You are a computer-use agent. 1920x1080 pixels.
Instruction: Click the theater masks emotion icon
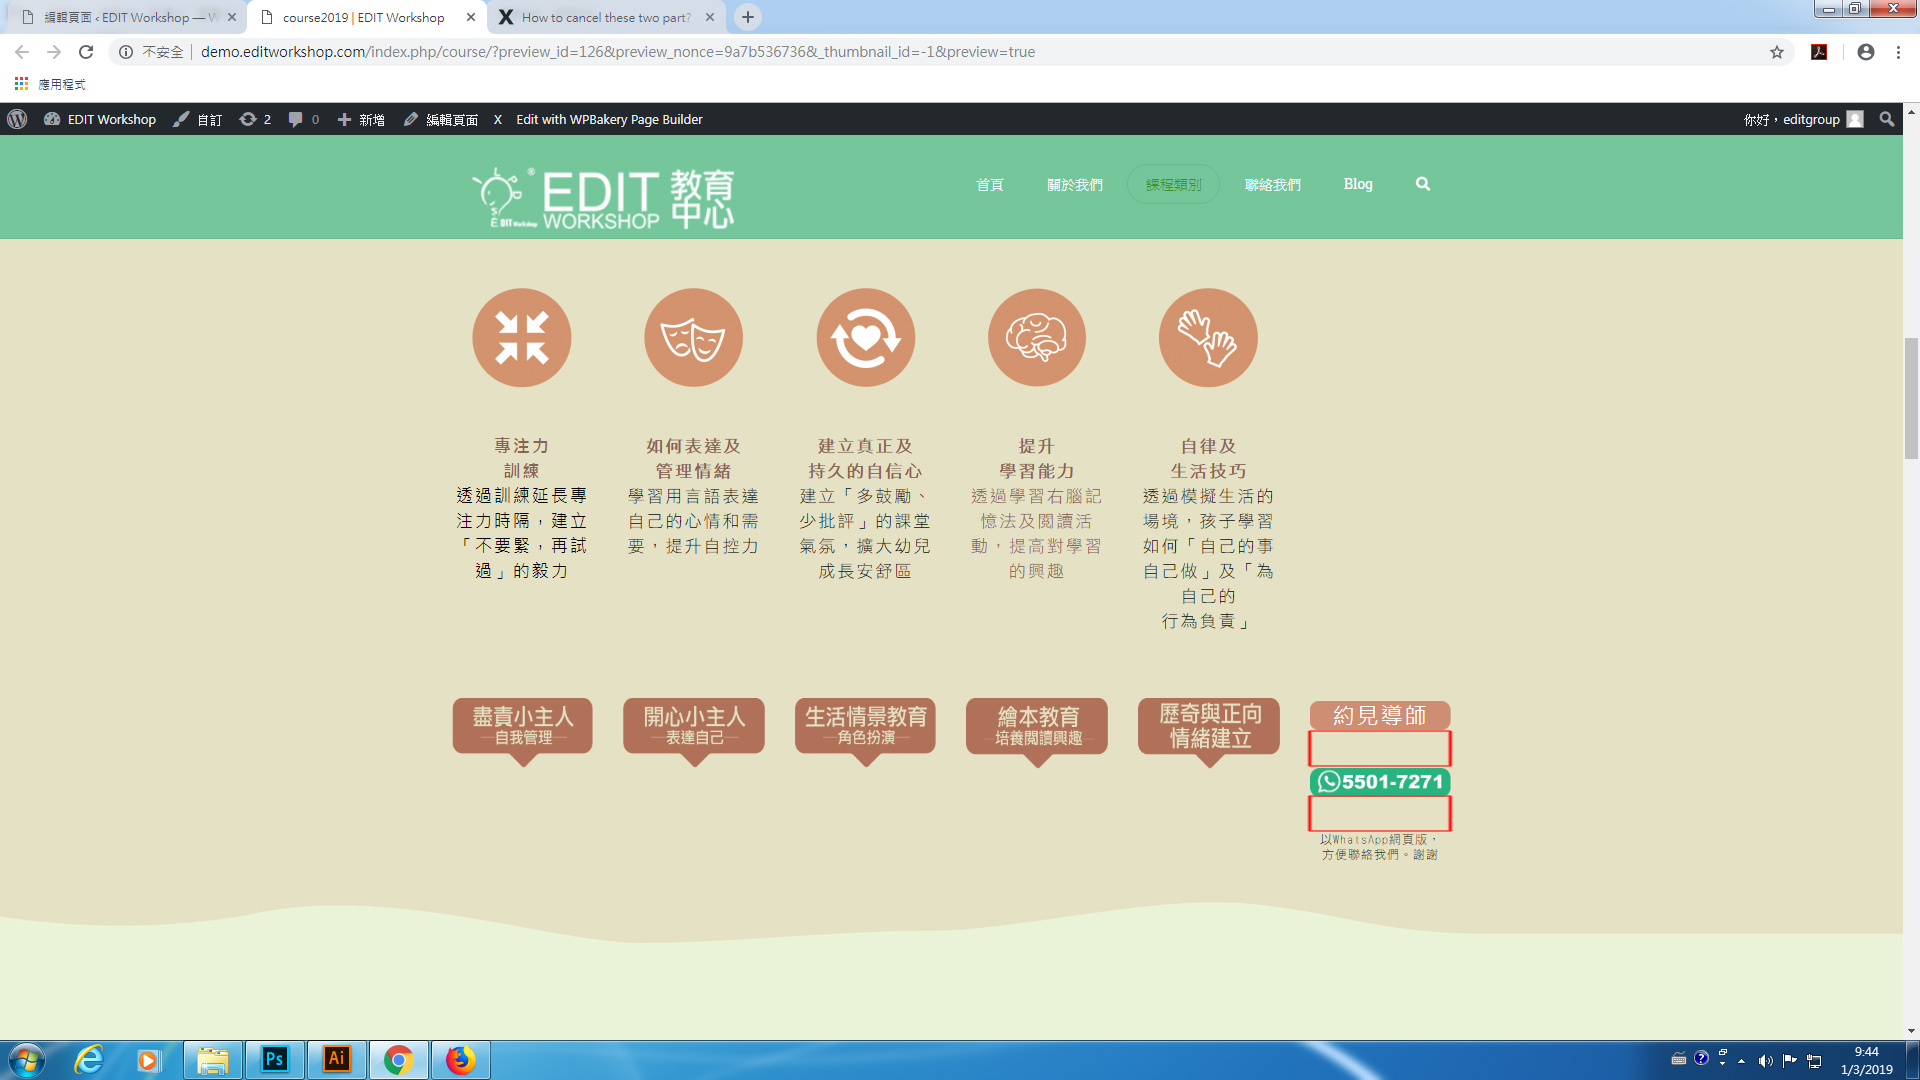coord(693,338)
